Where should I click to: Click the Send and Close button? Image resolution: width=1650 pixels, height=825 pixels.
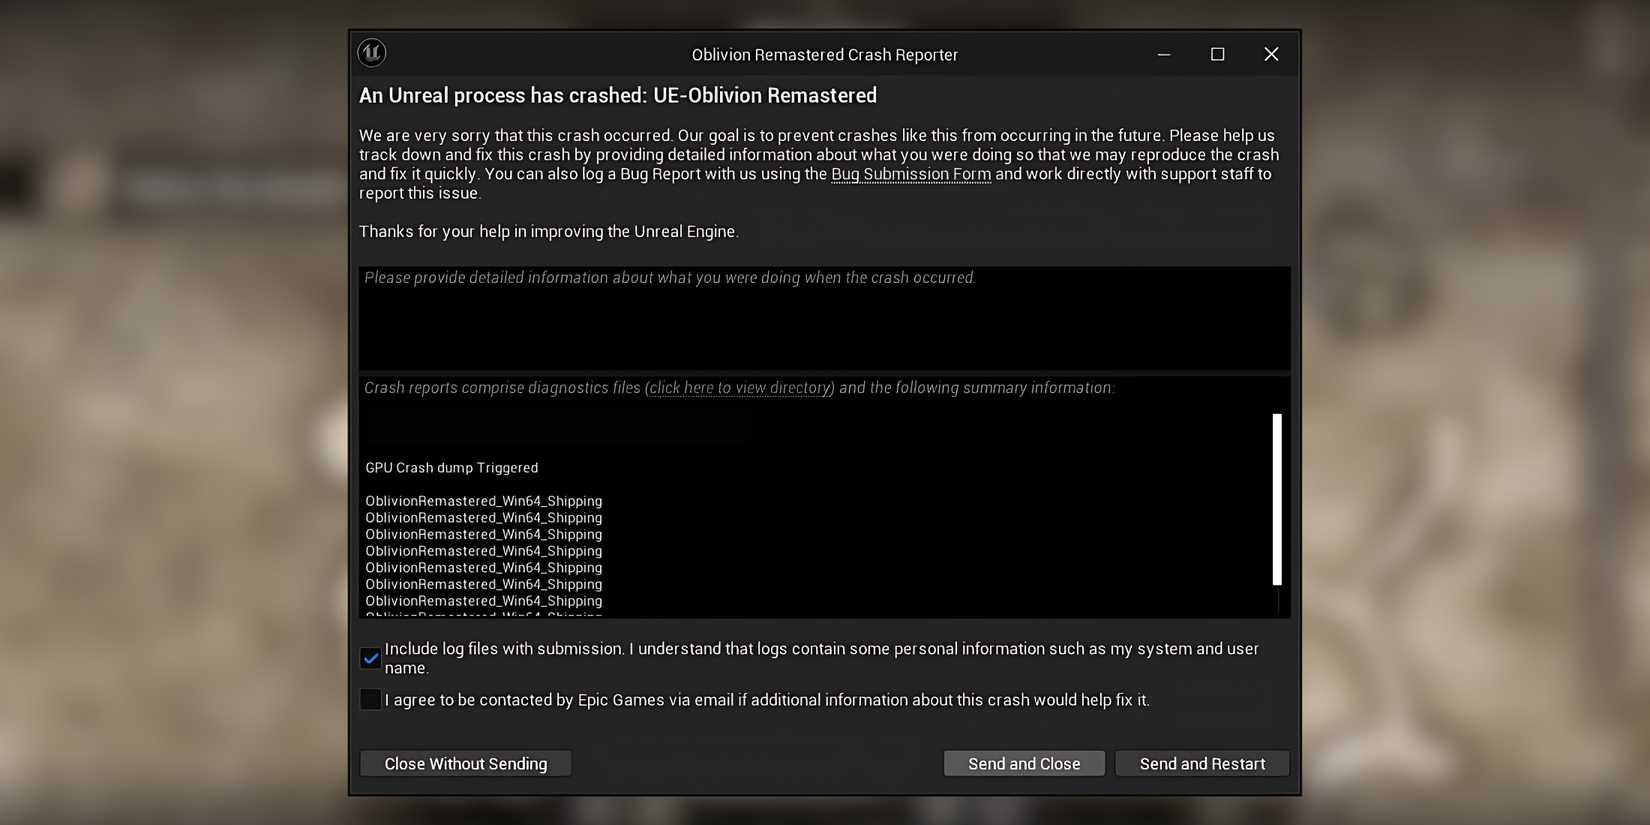click(1023, 763)
